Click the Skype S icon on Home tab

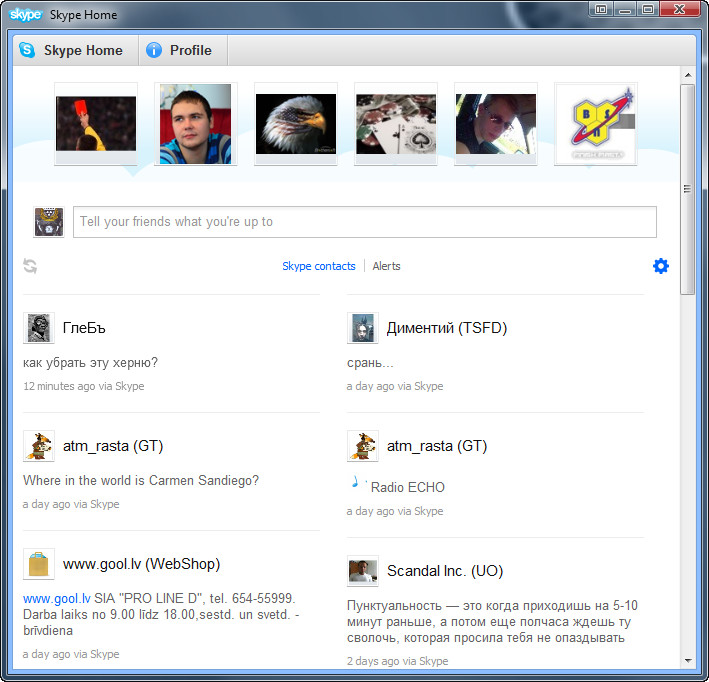click(27, 50)
